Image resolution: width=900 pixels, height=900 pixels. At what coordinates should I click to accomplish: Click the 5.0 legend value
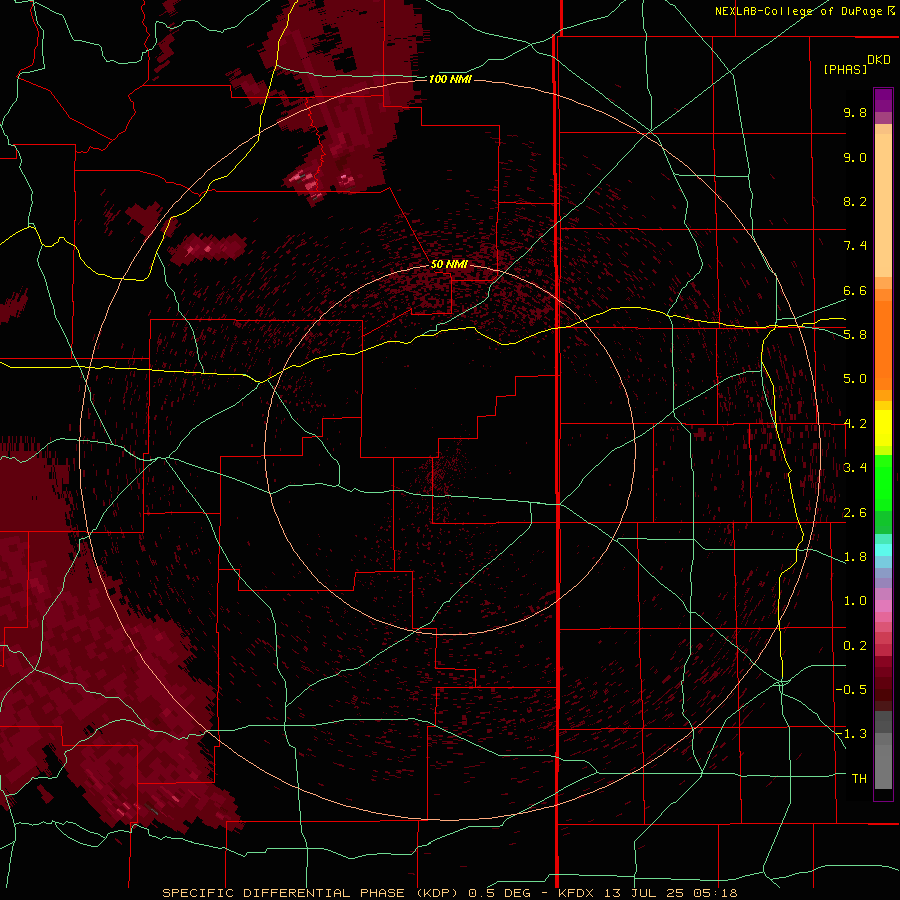point(855,379)
